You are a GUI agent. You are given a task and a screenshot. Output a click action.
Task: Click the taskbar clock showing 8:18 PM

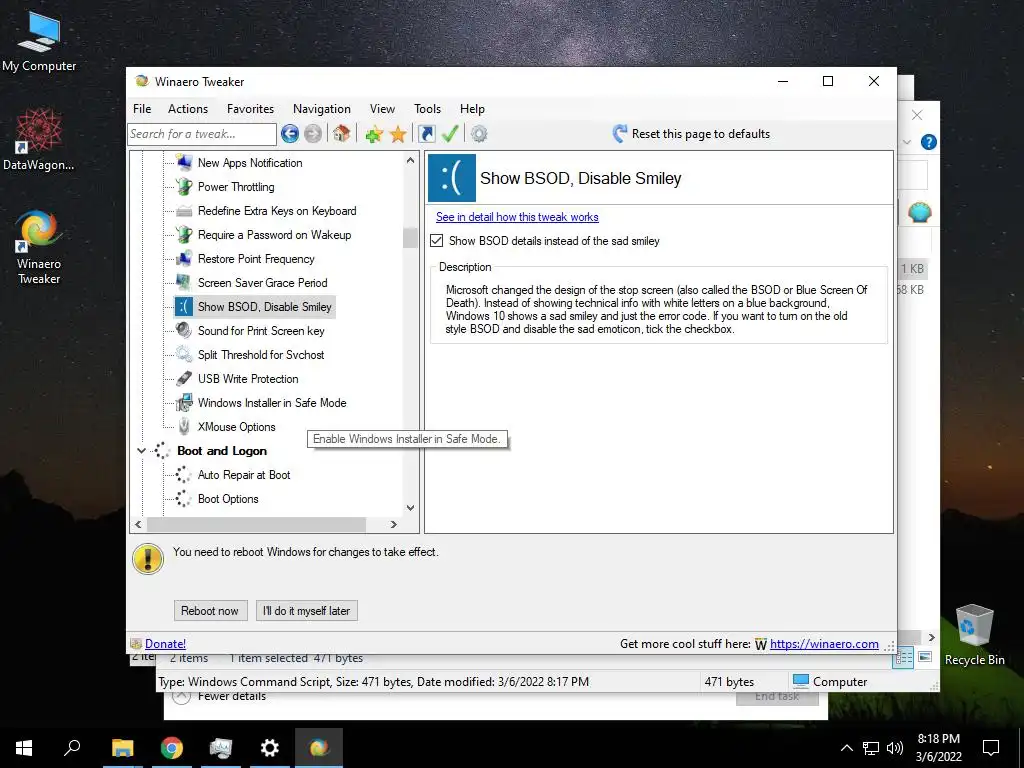(938, 748)
